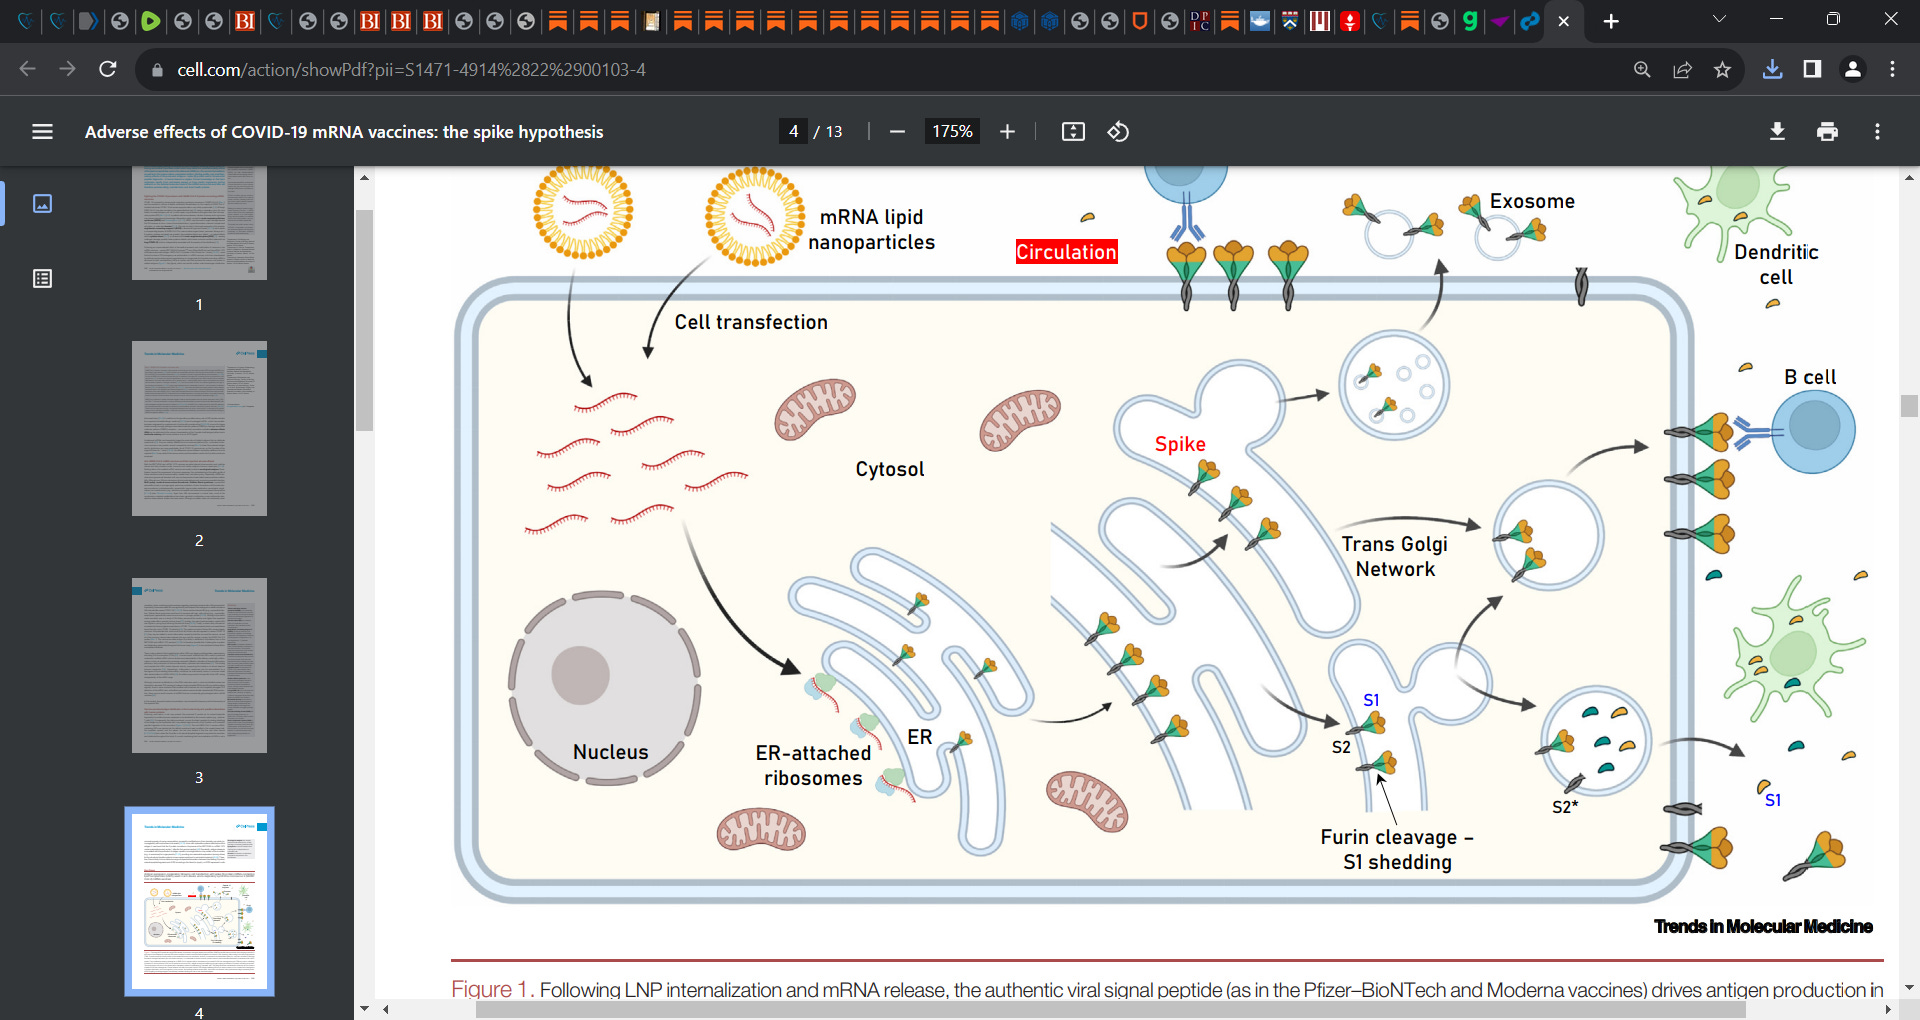The height and width of the screenshot is (1020, 1920).
Task: Print the document via the printer icon
Action: pyautogui.click(x=1828, y=131)
